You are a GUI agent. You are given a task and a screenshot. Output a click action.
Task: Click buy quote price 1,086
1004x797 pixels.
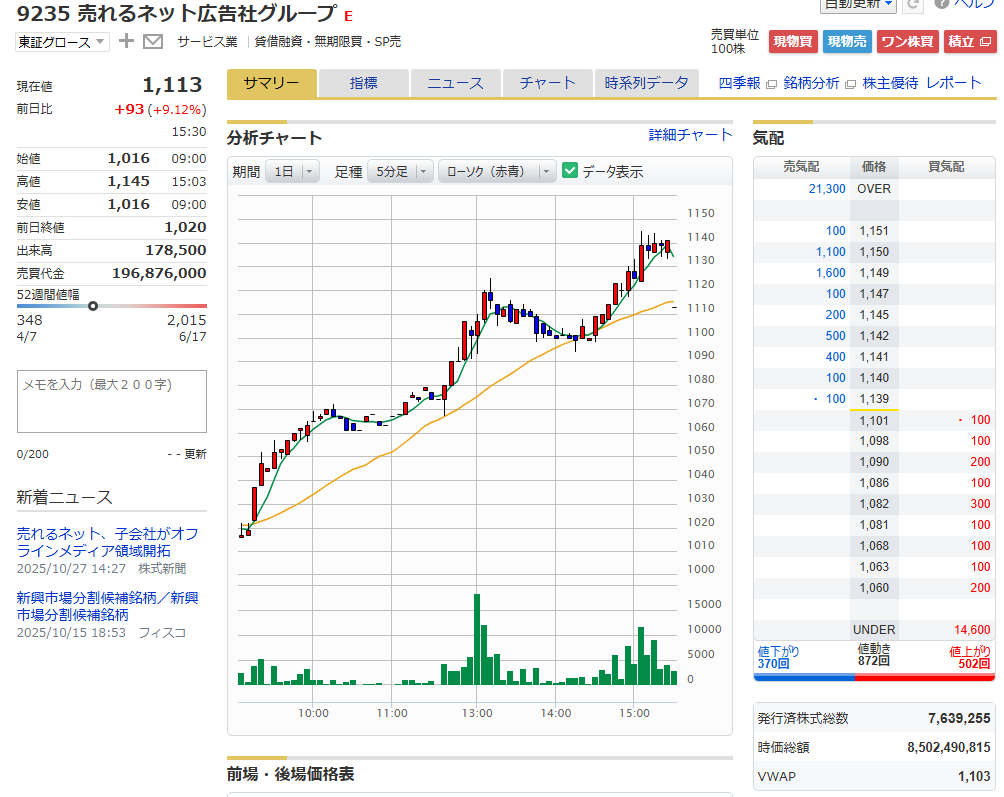[874, 483]
